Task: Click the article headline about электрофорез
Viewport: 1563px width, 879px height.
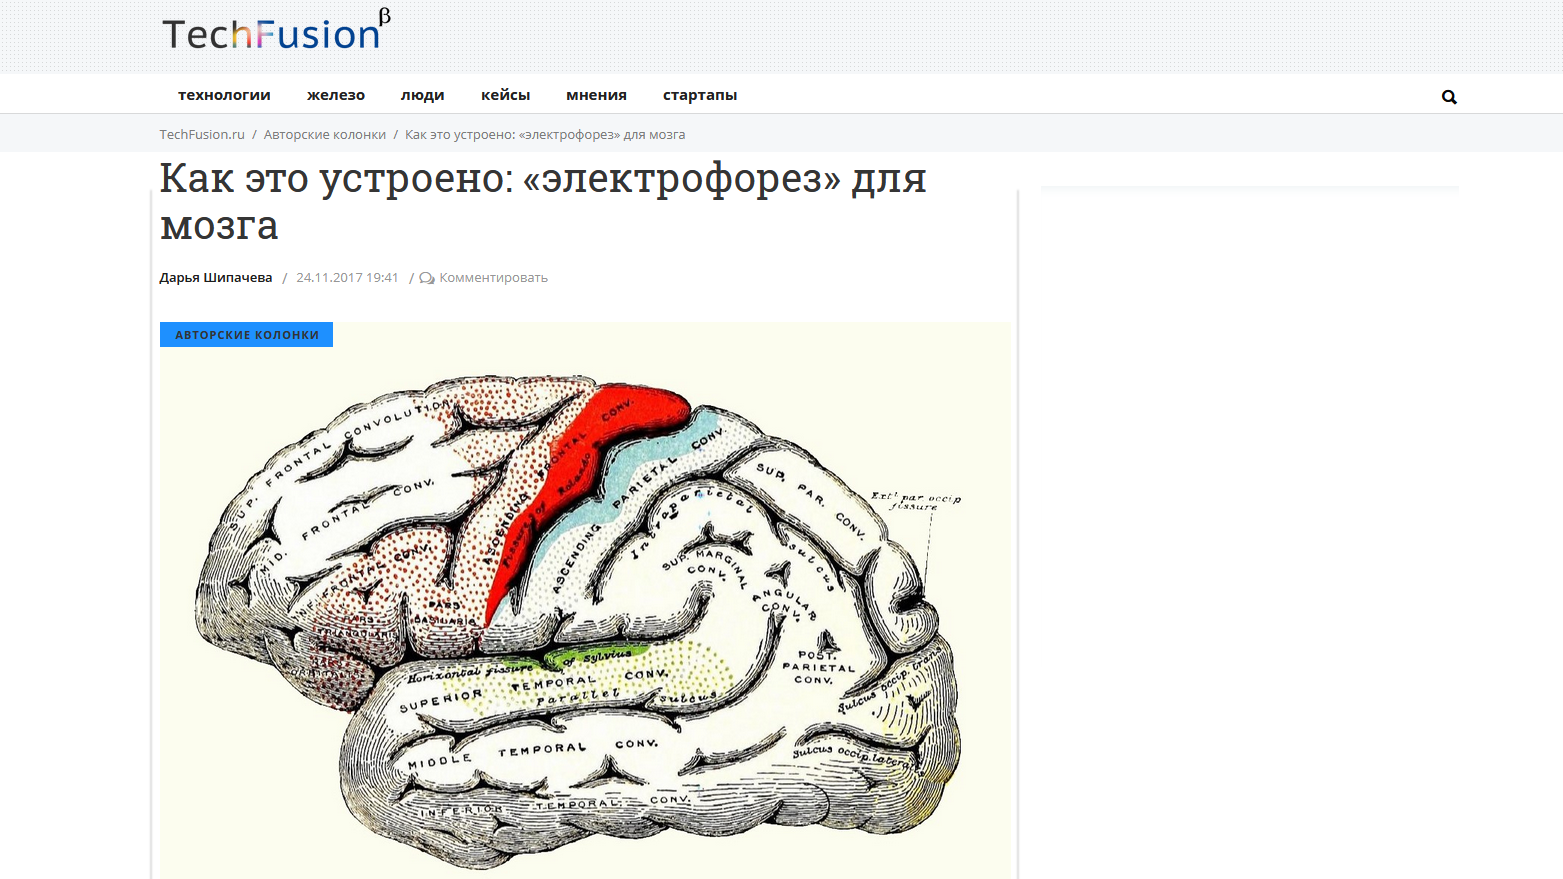Action: coord(543,201)
